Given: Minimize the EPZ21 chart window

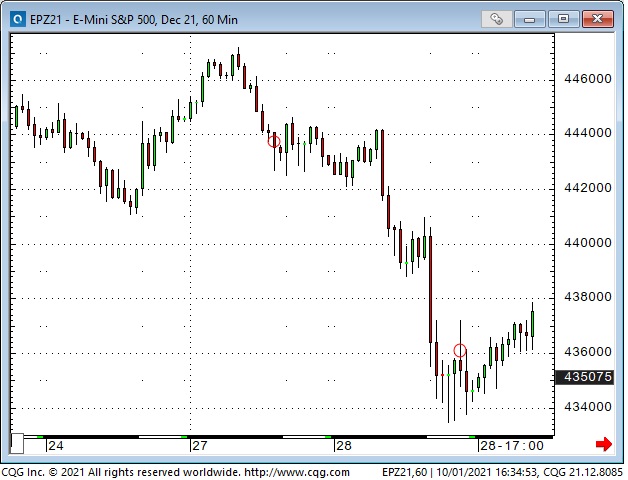Looking at the screenshot, I should [529, 19].
